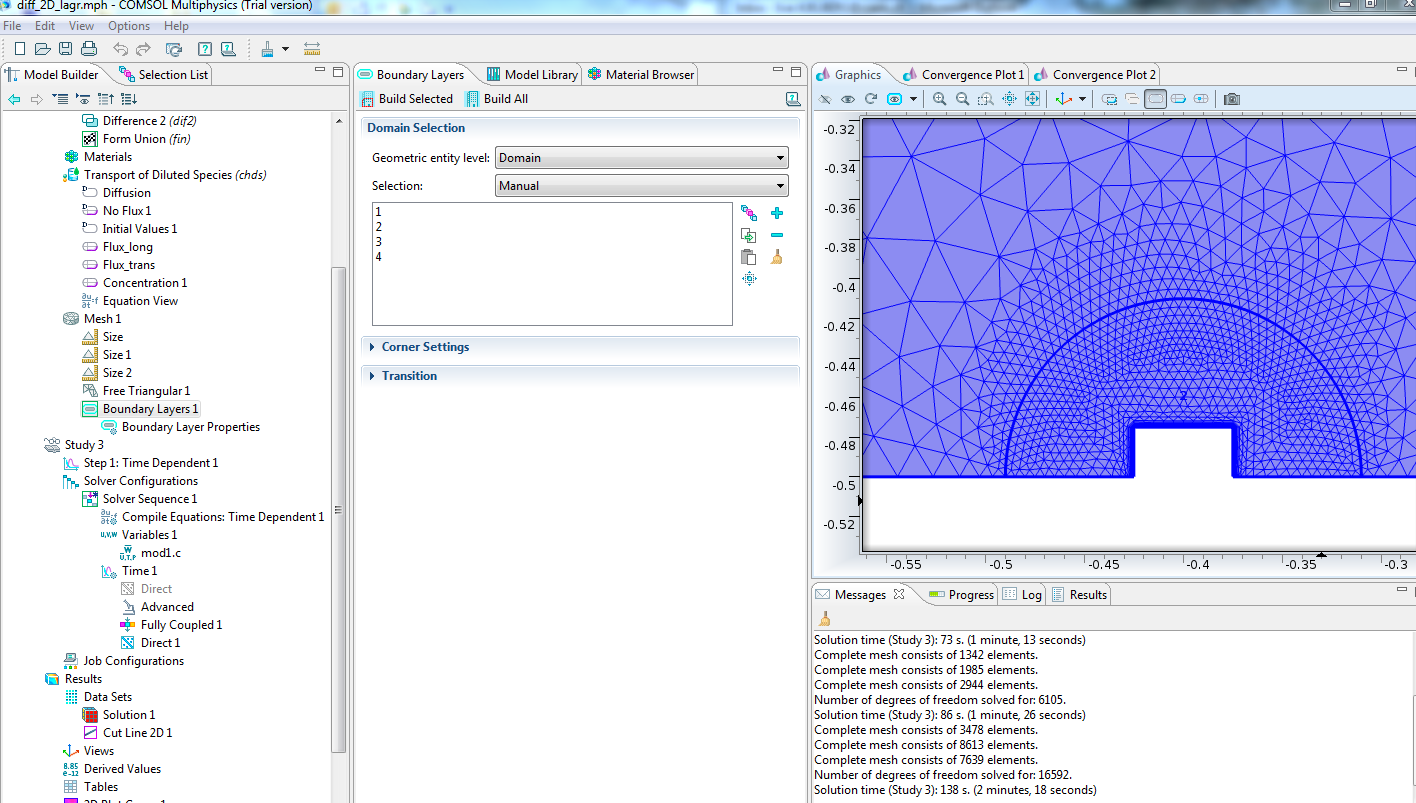Image resolution: width=1416 pixels, height=803 pixels.
Task: Toggle the hide-selected crossed-eye icon in Graphics
Action: [x=825, y=99]
